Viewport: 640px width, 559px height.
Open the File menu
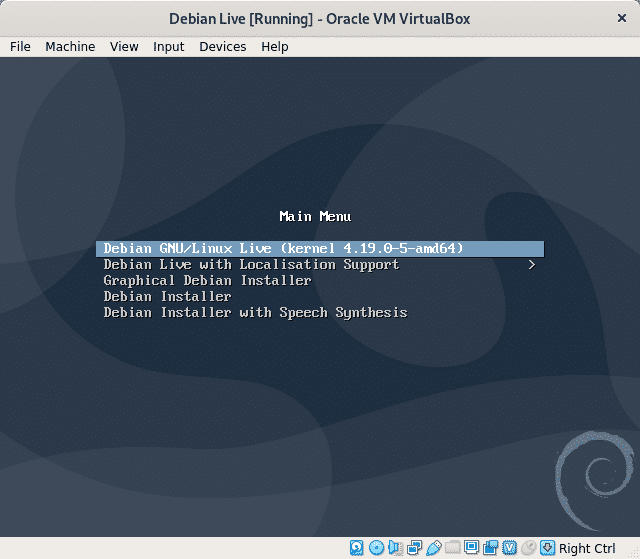click(20, 47)
